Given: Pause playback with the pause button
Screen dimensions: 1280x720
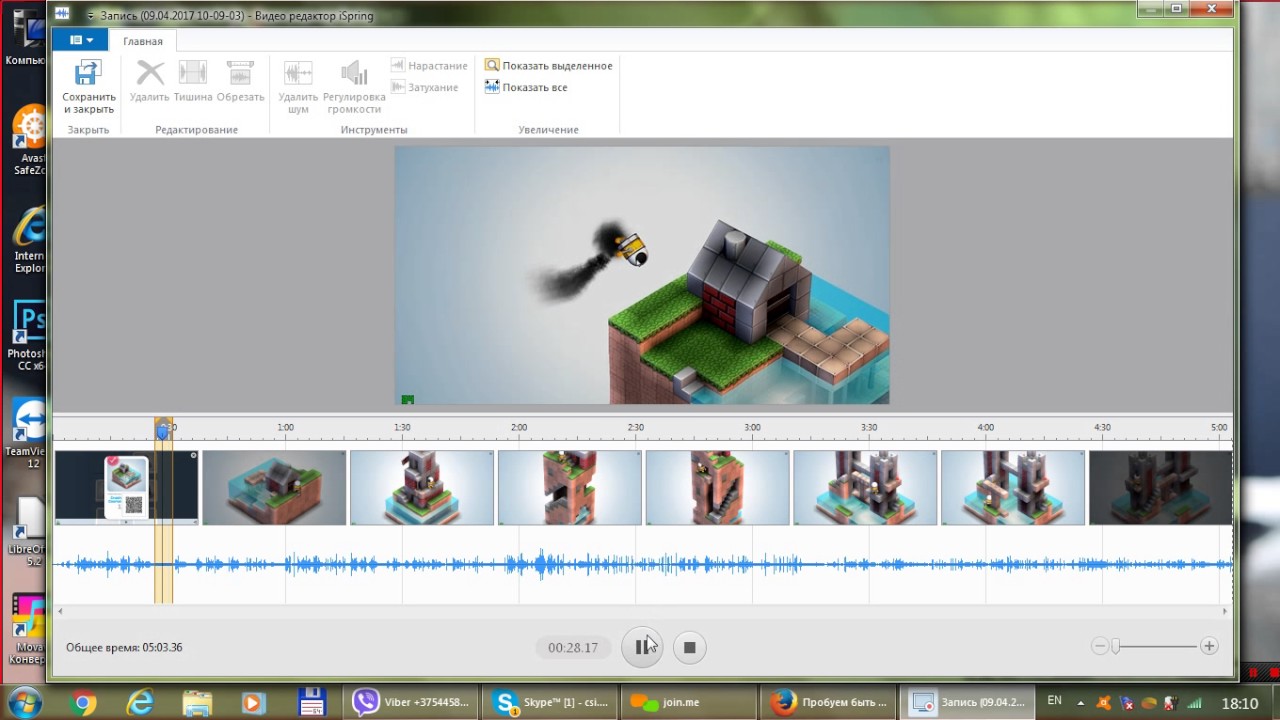Looking at the screenshot, I should (x=642, y=647).
